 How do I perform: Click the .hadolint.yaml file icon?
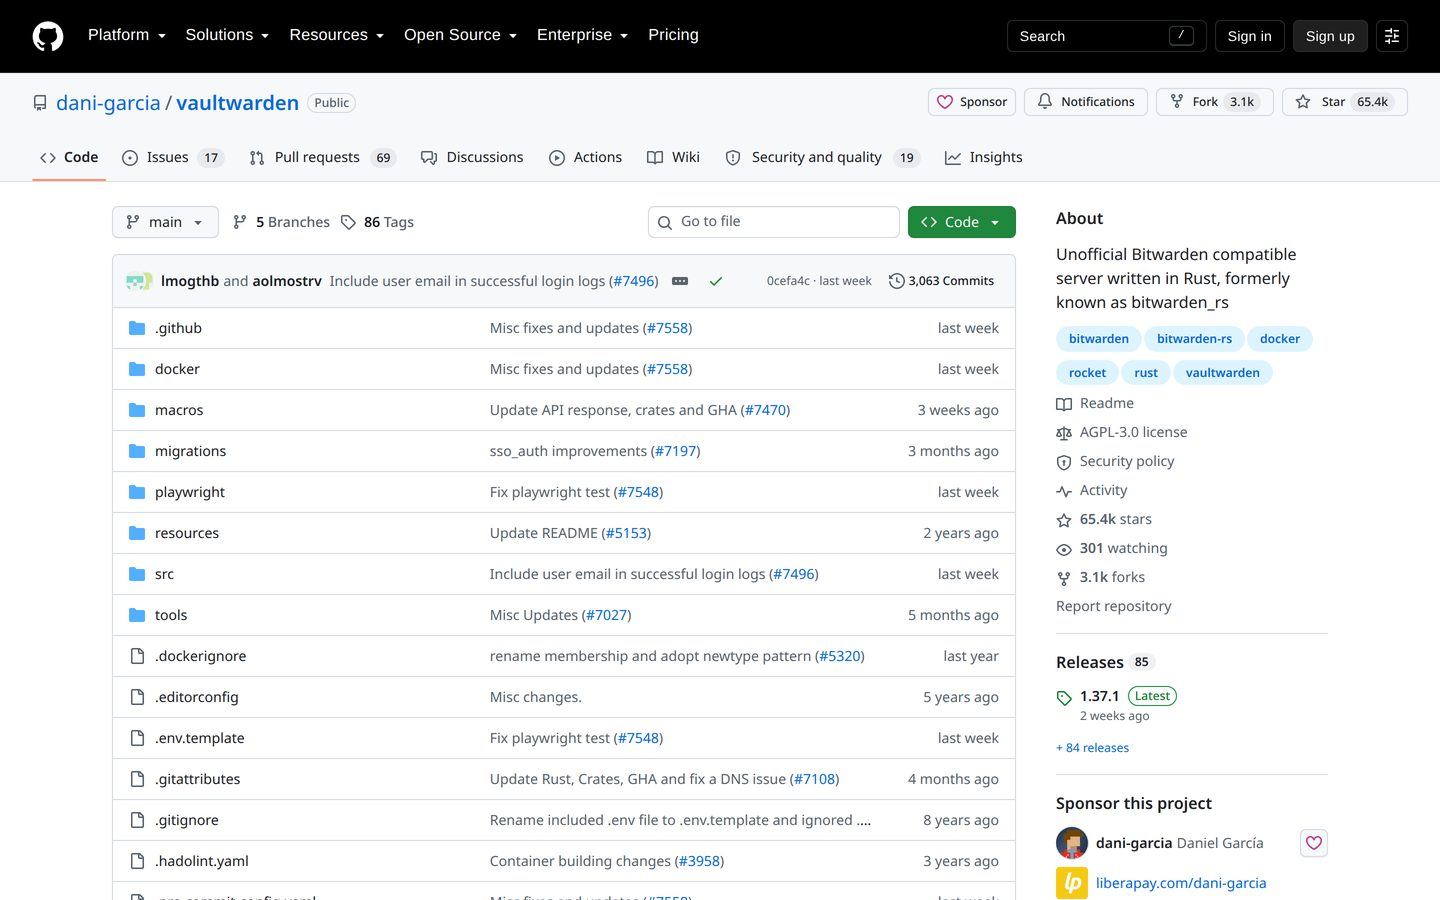(137, 861)
